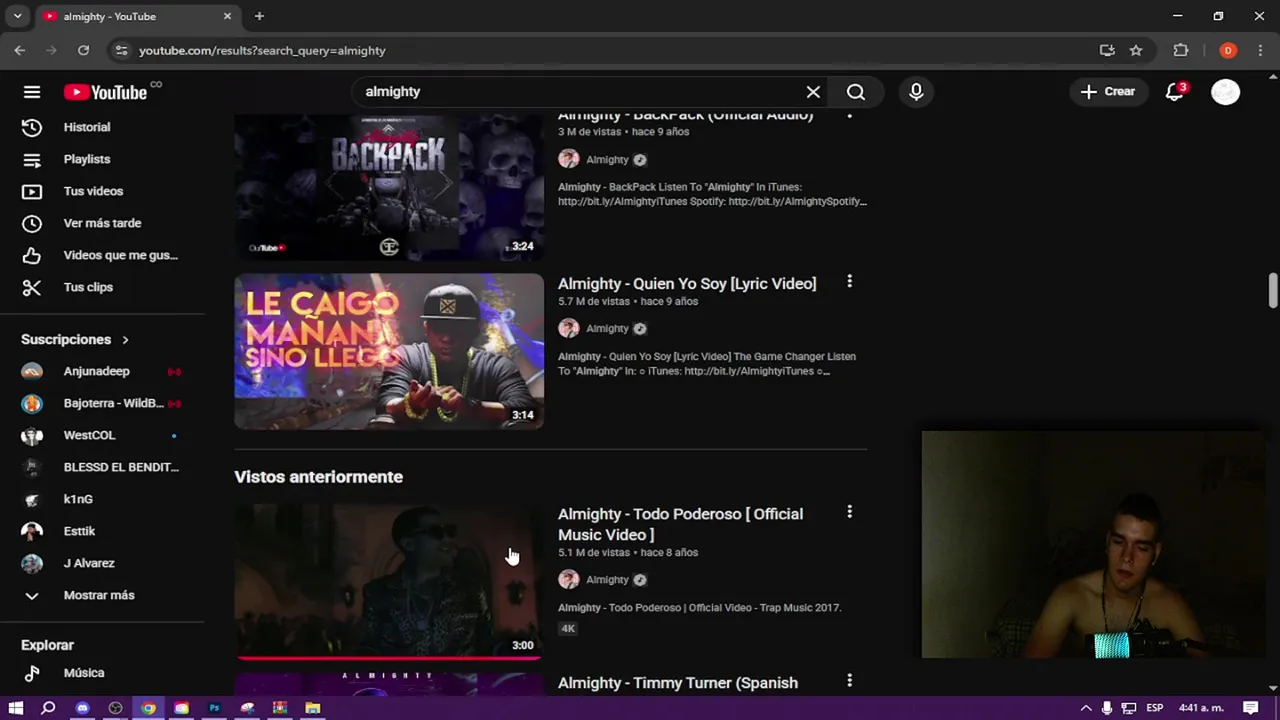The image size is (1280, 720).
Task: Show hidden system tray icons
Action: (x=1086, y=708)
